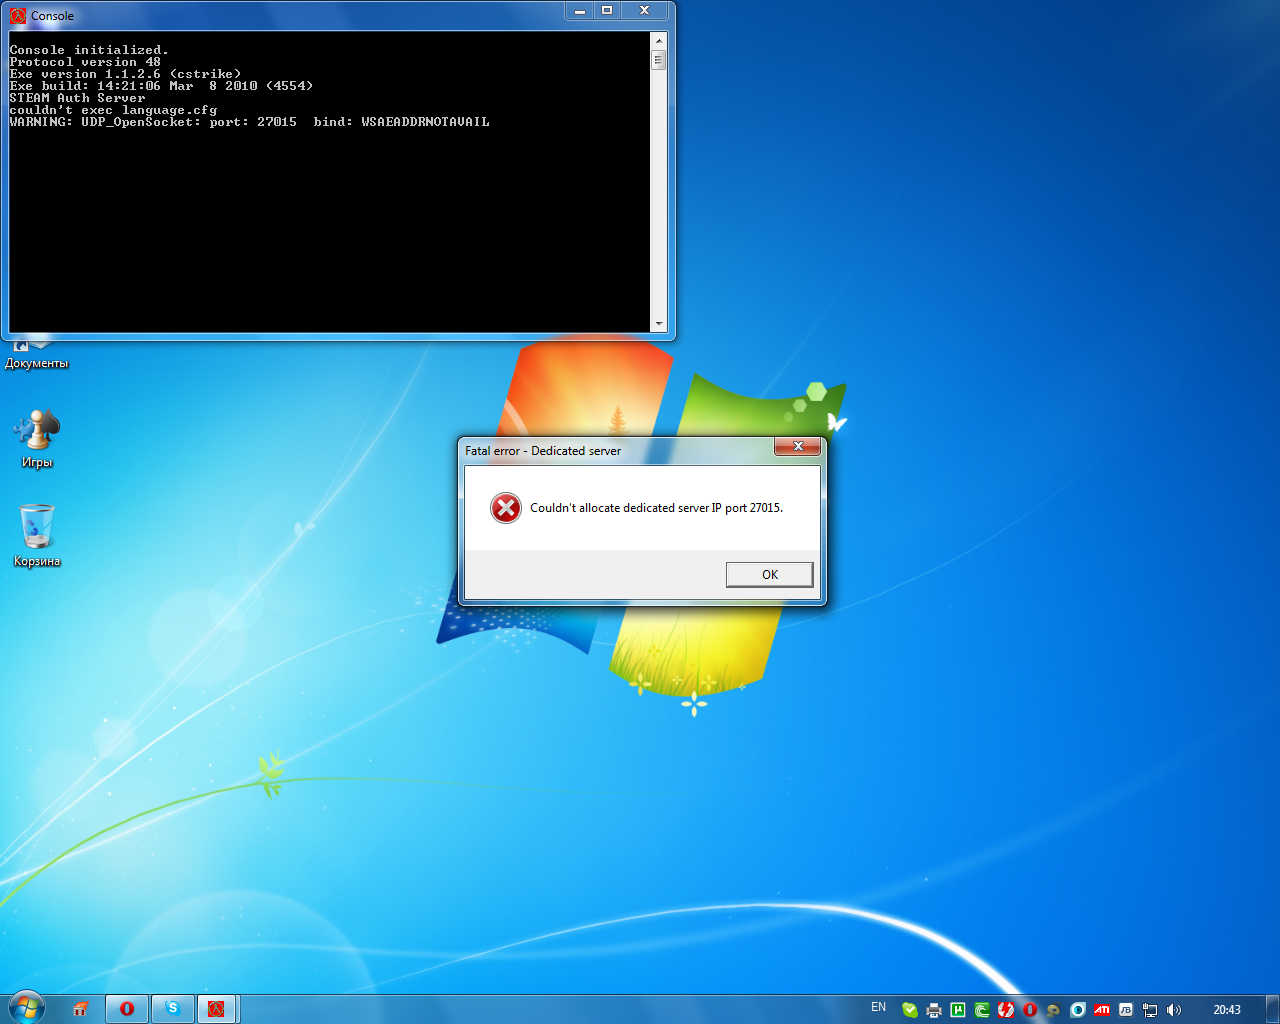Click the blue eye tray icon

tap(1077, 1010)
